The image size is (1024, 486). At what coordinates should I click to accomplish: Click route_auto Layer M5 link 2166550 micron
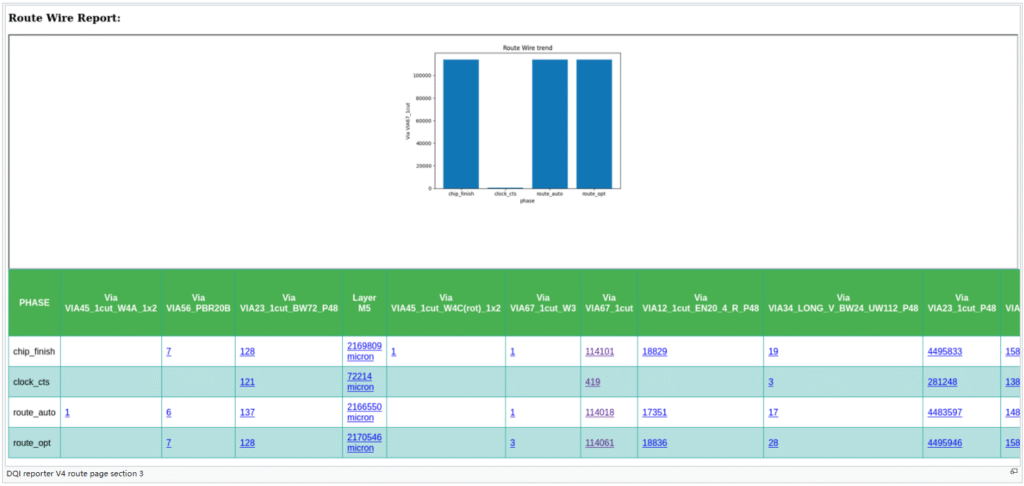coord(364,412)
